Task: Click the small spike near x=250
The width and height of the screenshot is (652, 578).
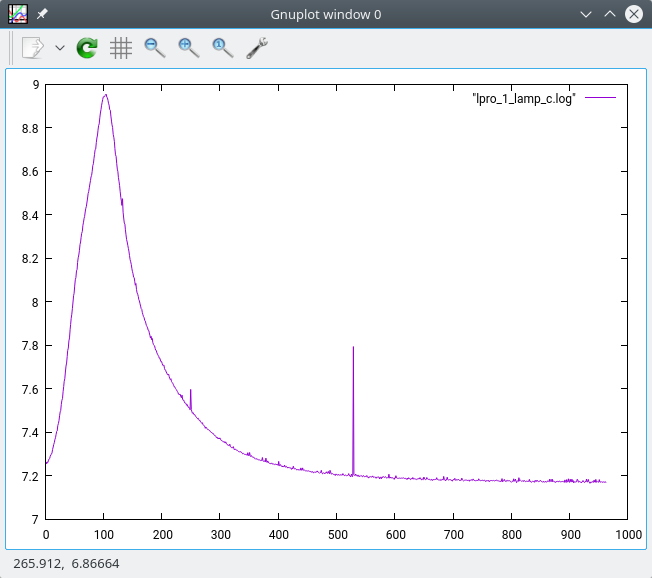Action: (190, 399)
